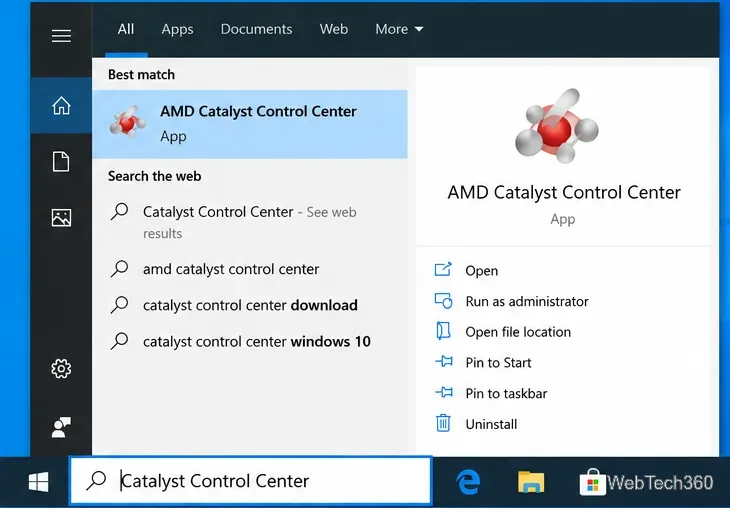Open the feedback person icon in sidebar
This screenshot has height=508, width=730.
pos(61,427)
